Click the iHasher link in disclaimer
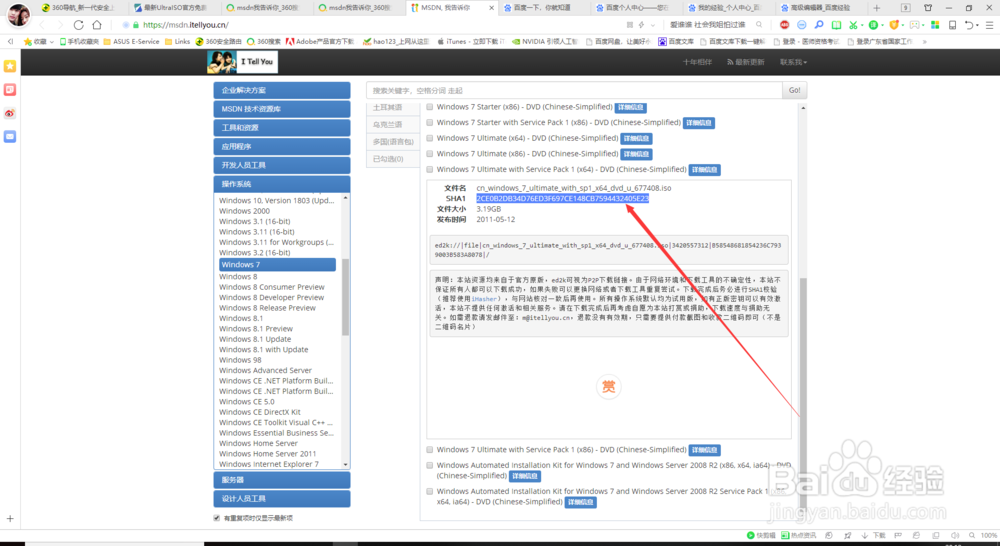1000x546 pixels. coord(485,299)
